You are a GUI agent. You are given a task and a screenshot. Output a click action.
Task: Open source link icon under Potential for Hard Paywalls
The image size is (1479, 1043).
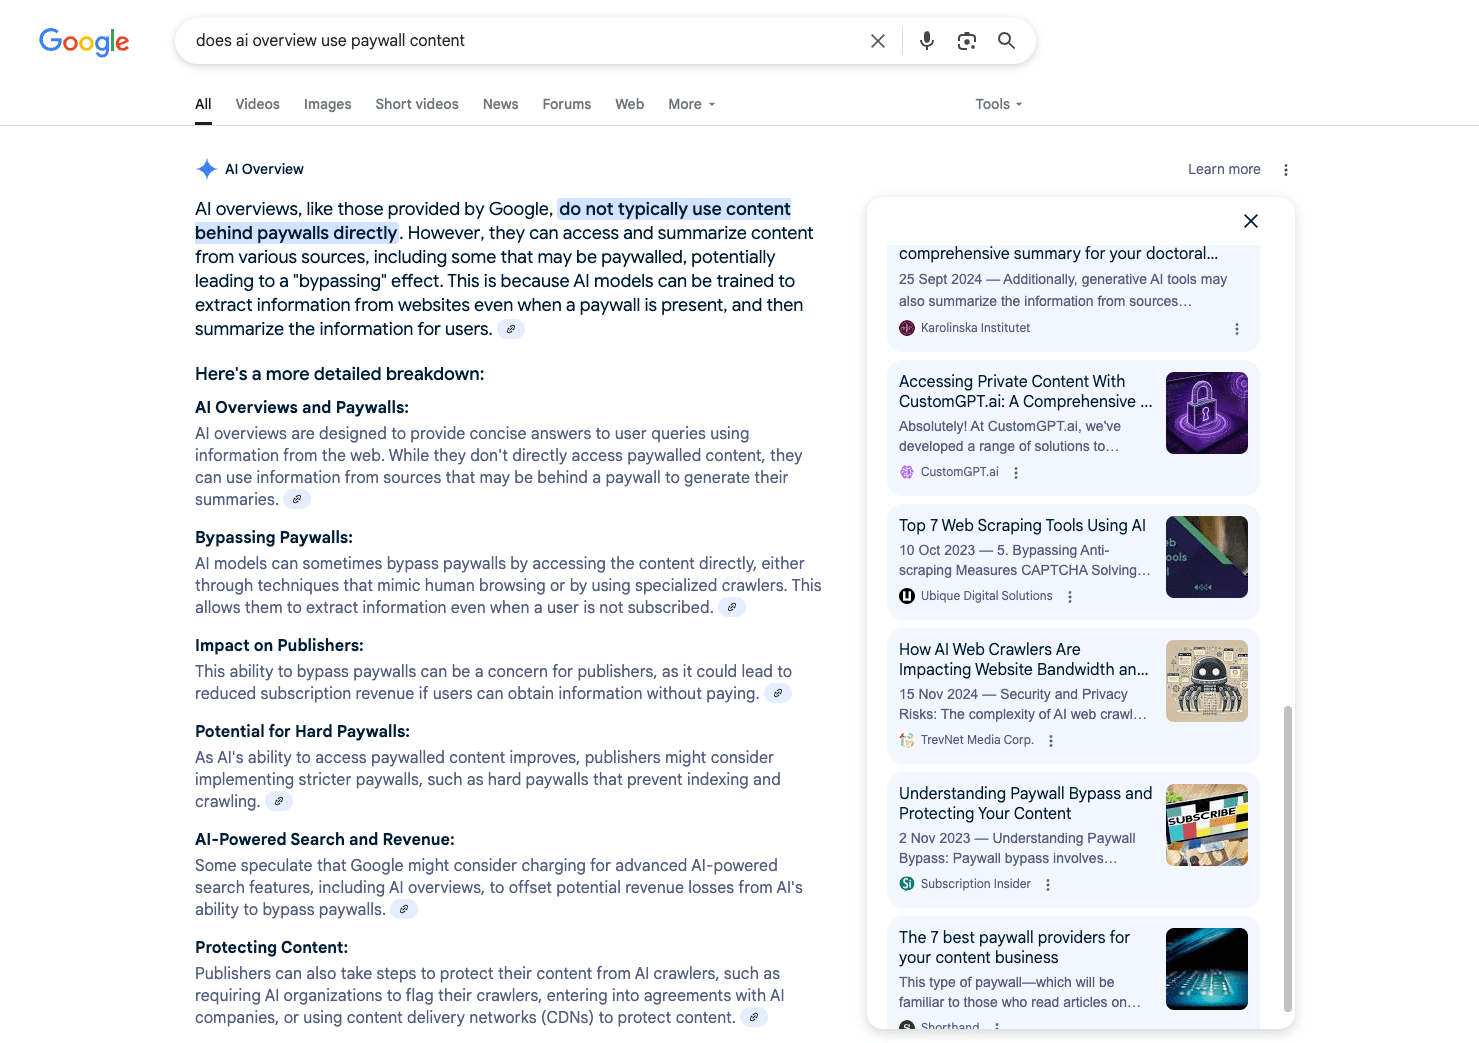(x=279, y=801)
